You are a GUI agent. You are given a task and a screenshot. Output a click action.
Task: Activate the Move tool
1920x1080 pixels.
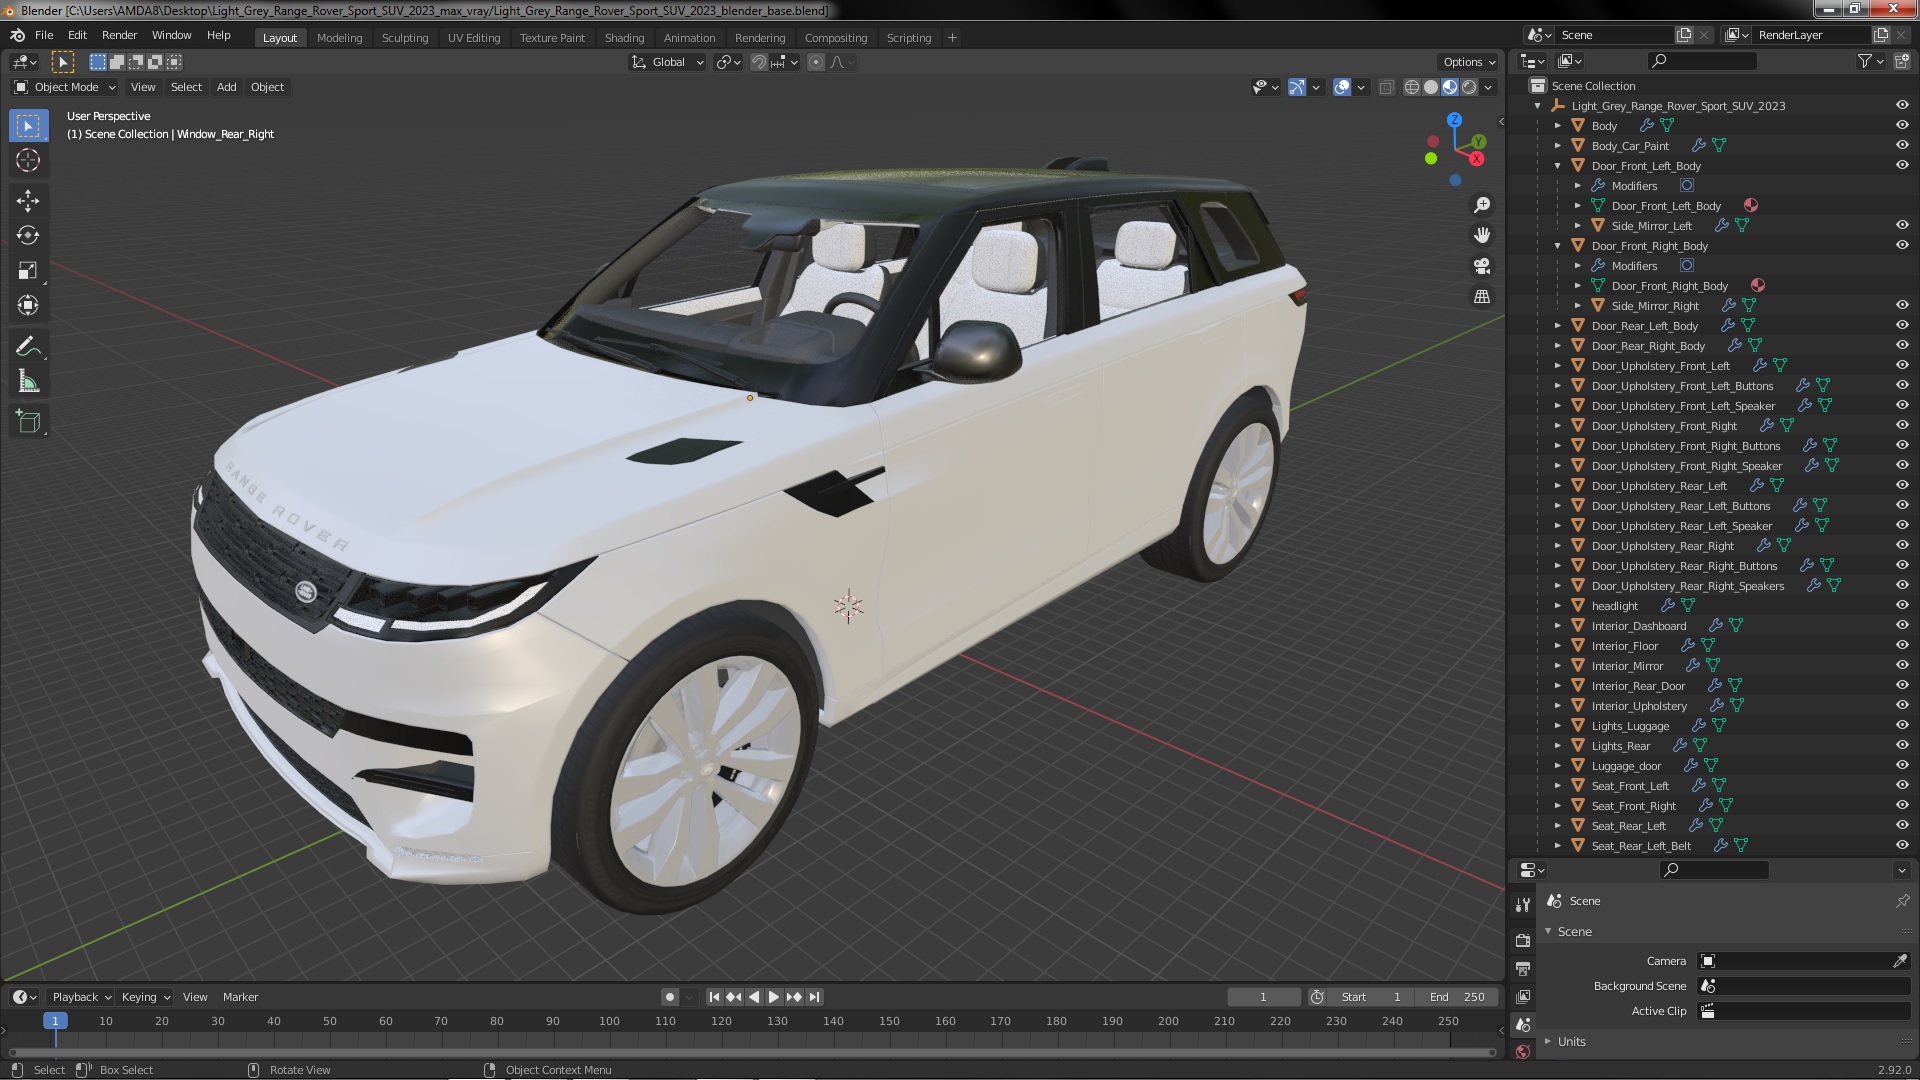click(28, 200)
